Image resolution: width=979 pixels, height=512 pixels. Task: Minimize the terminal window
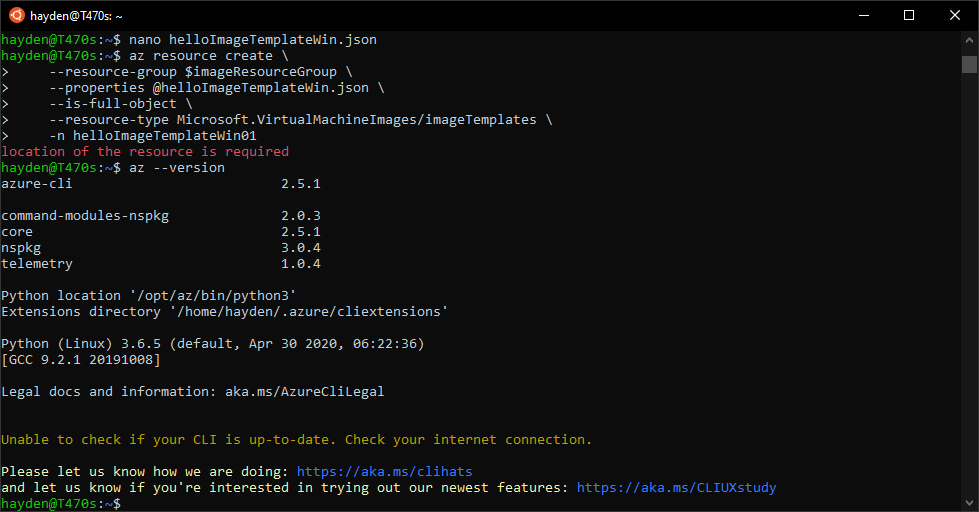864,15
